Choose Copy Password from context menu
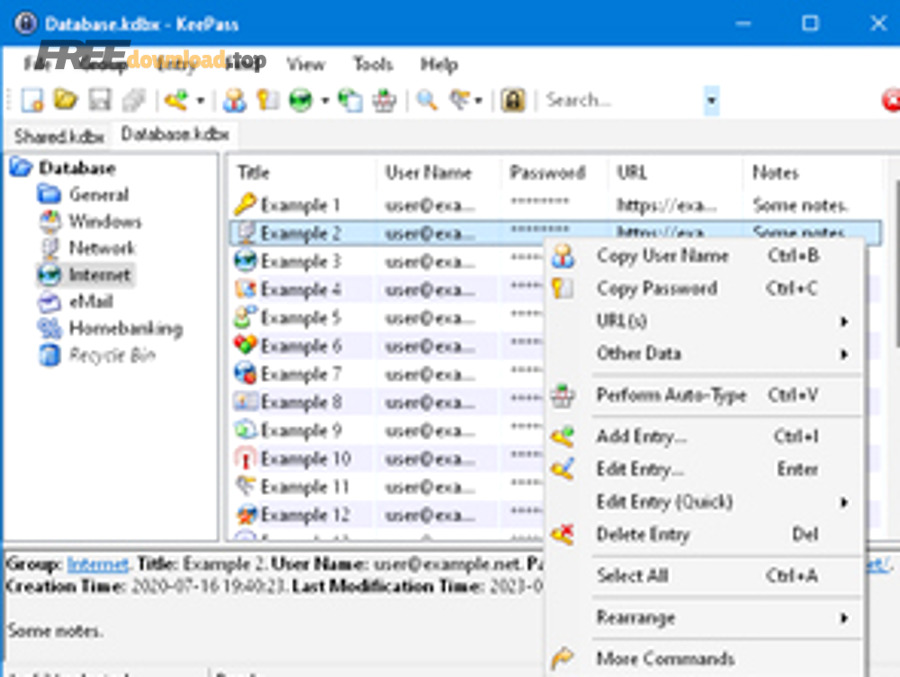This screenshot has width=900, height=677. [656, 288]
